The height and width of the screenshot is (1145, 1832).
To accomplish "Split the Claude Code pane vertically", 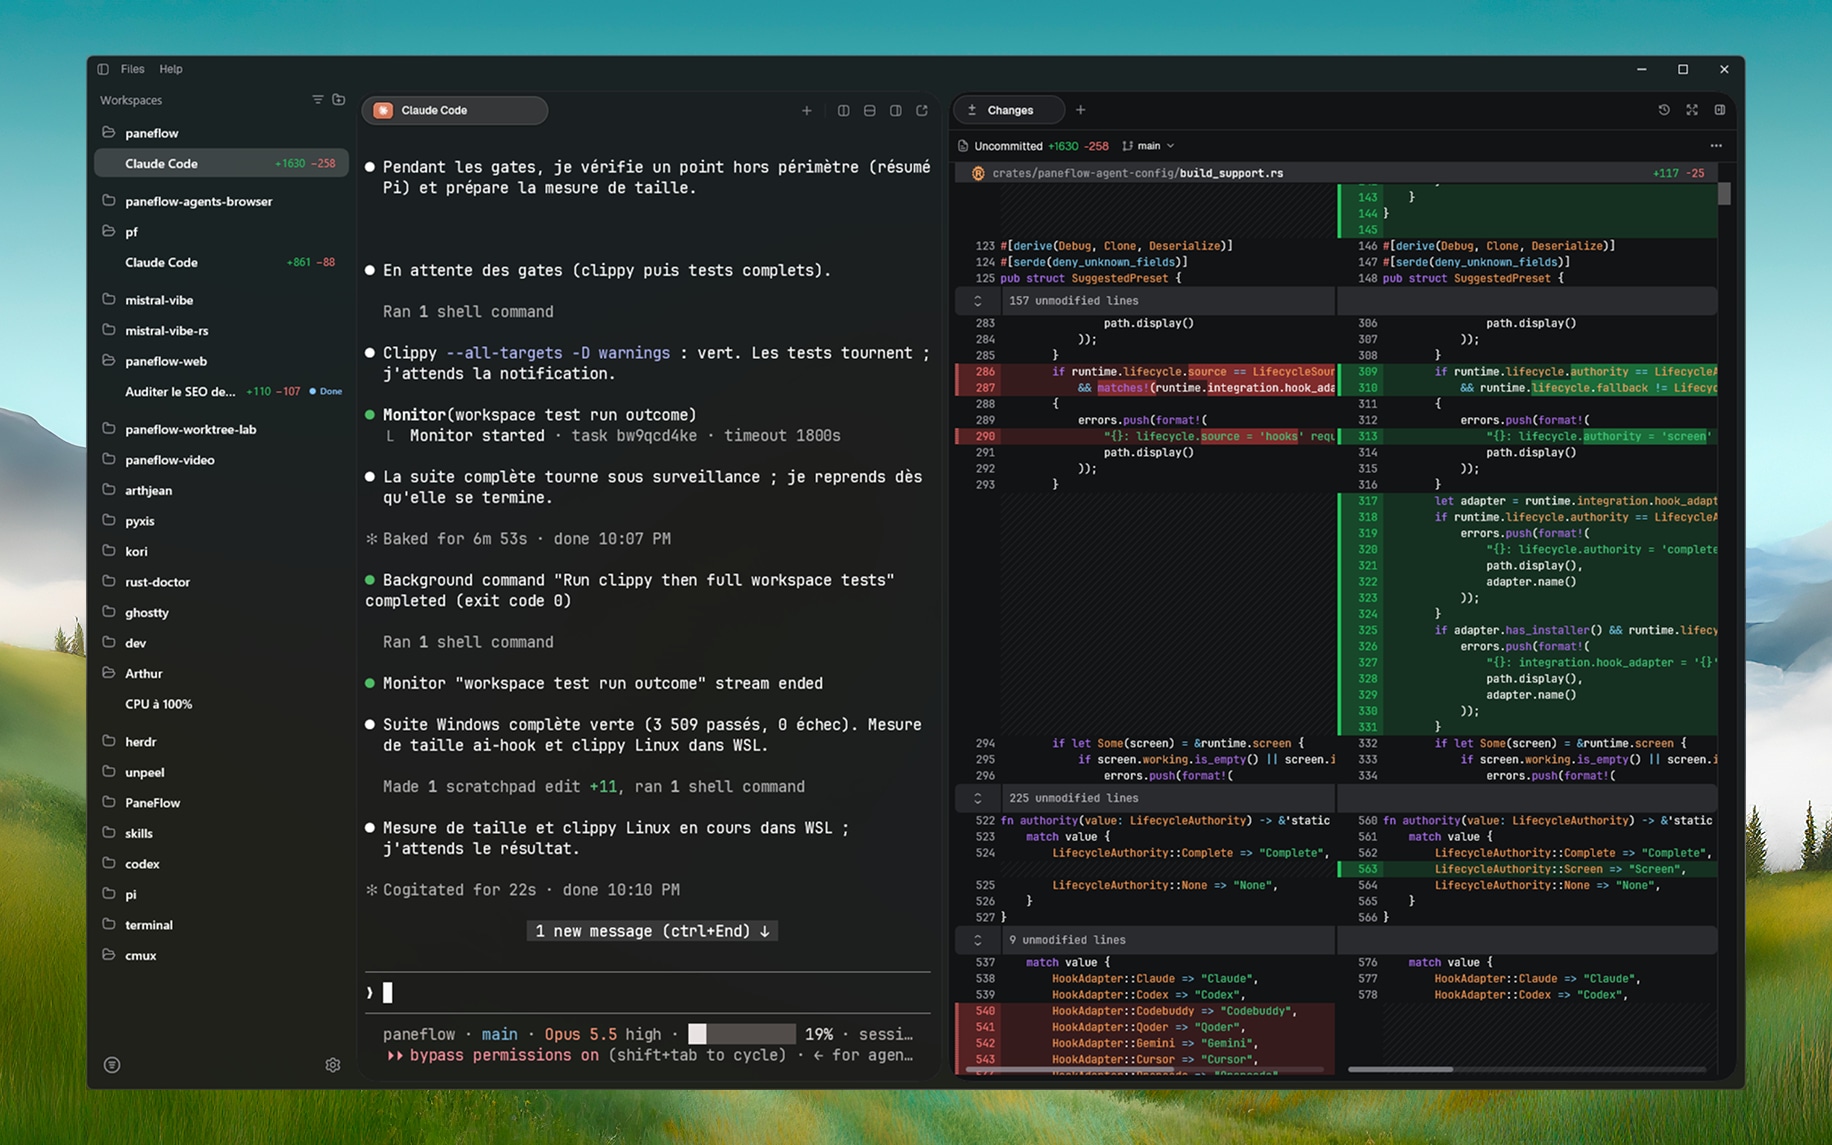I will tap(843, 110).
